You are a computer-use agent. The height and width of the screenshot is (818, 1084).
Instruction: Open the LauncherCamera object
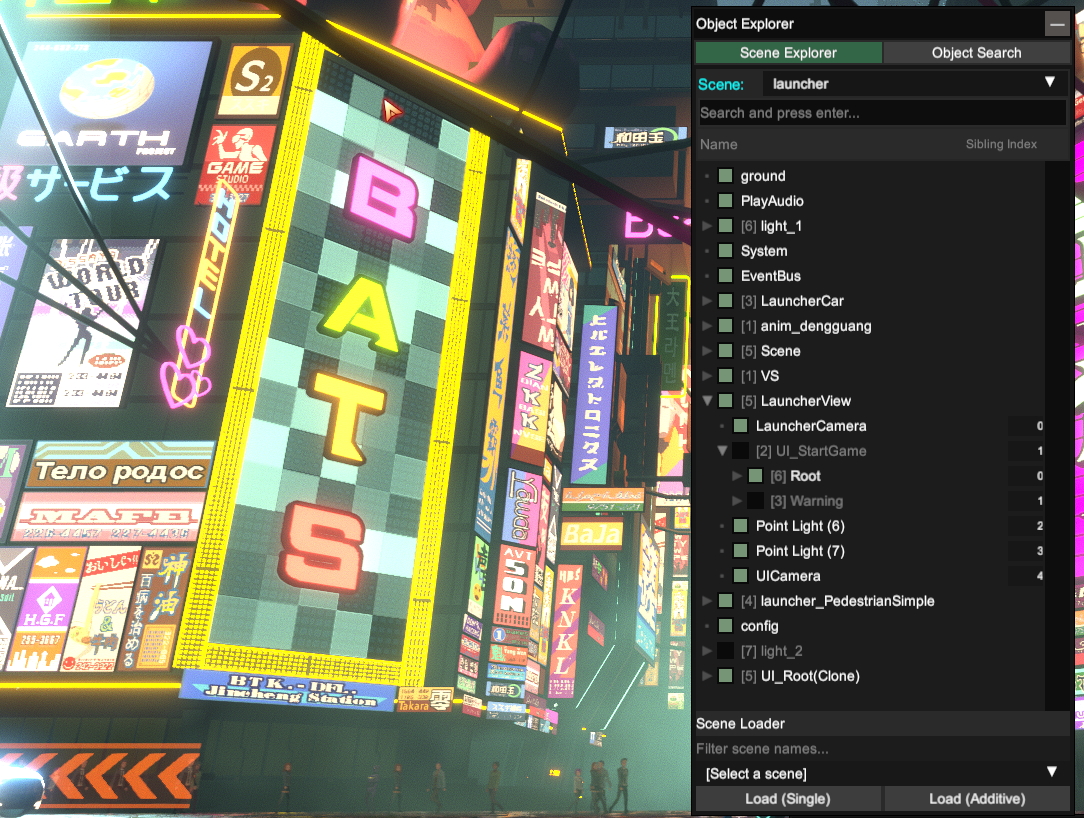[811, 425]
